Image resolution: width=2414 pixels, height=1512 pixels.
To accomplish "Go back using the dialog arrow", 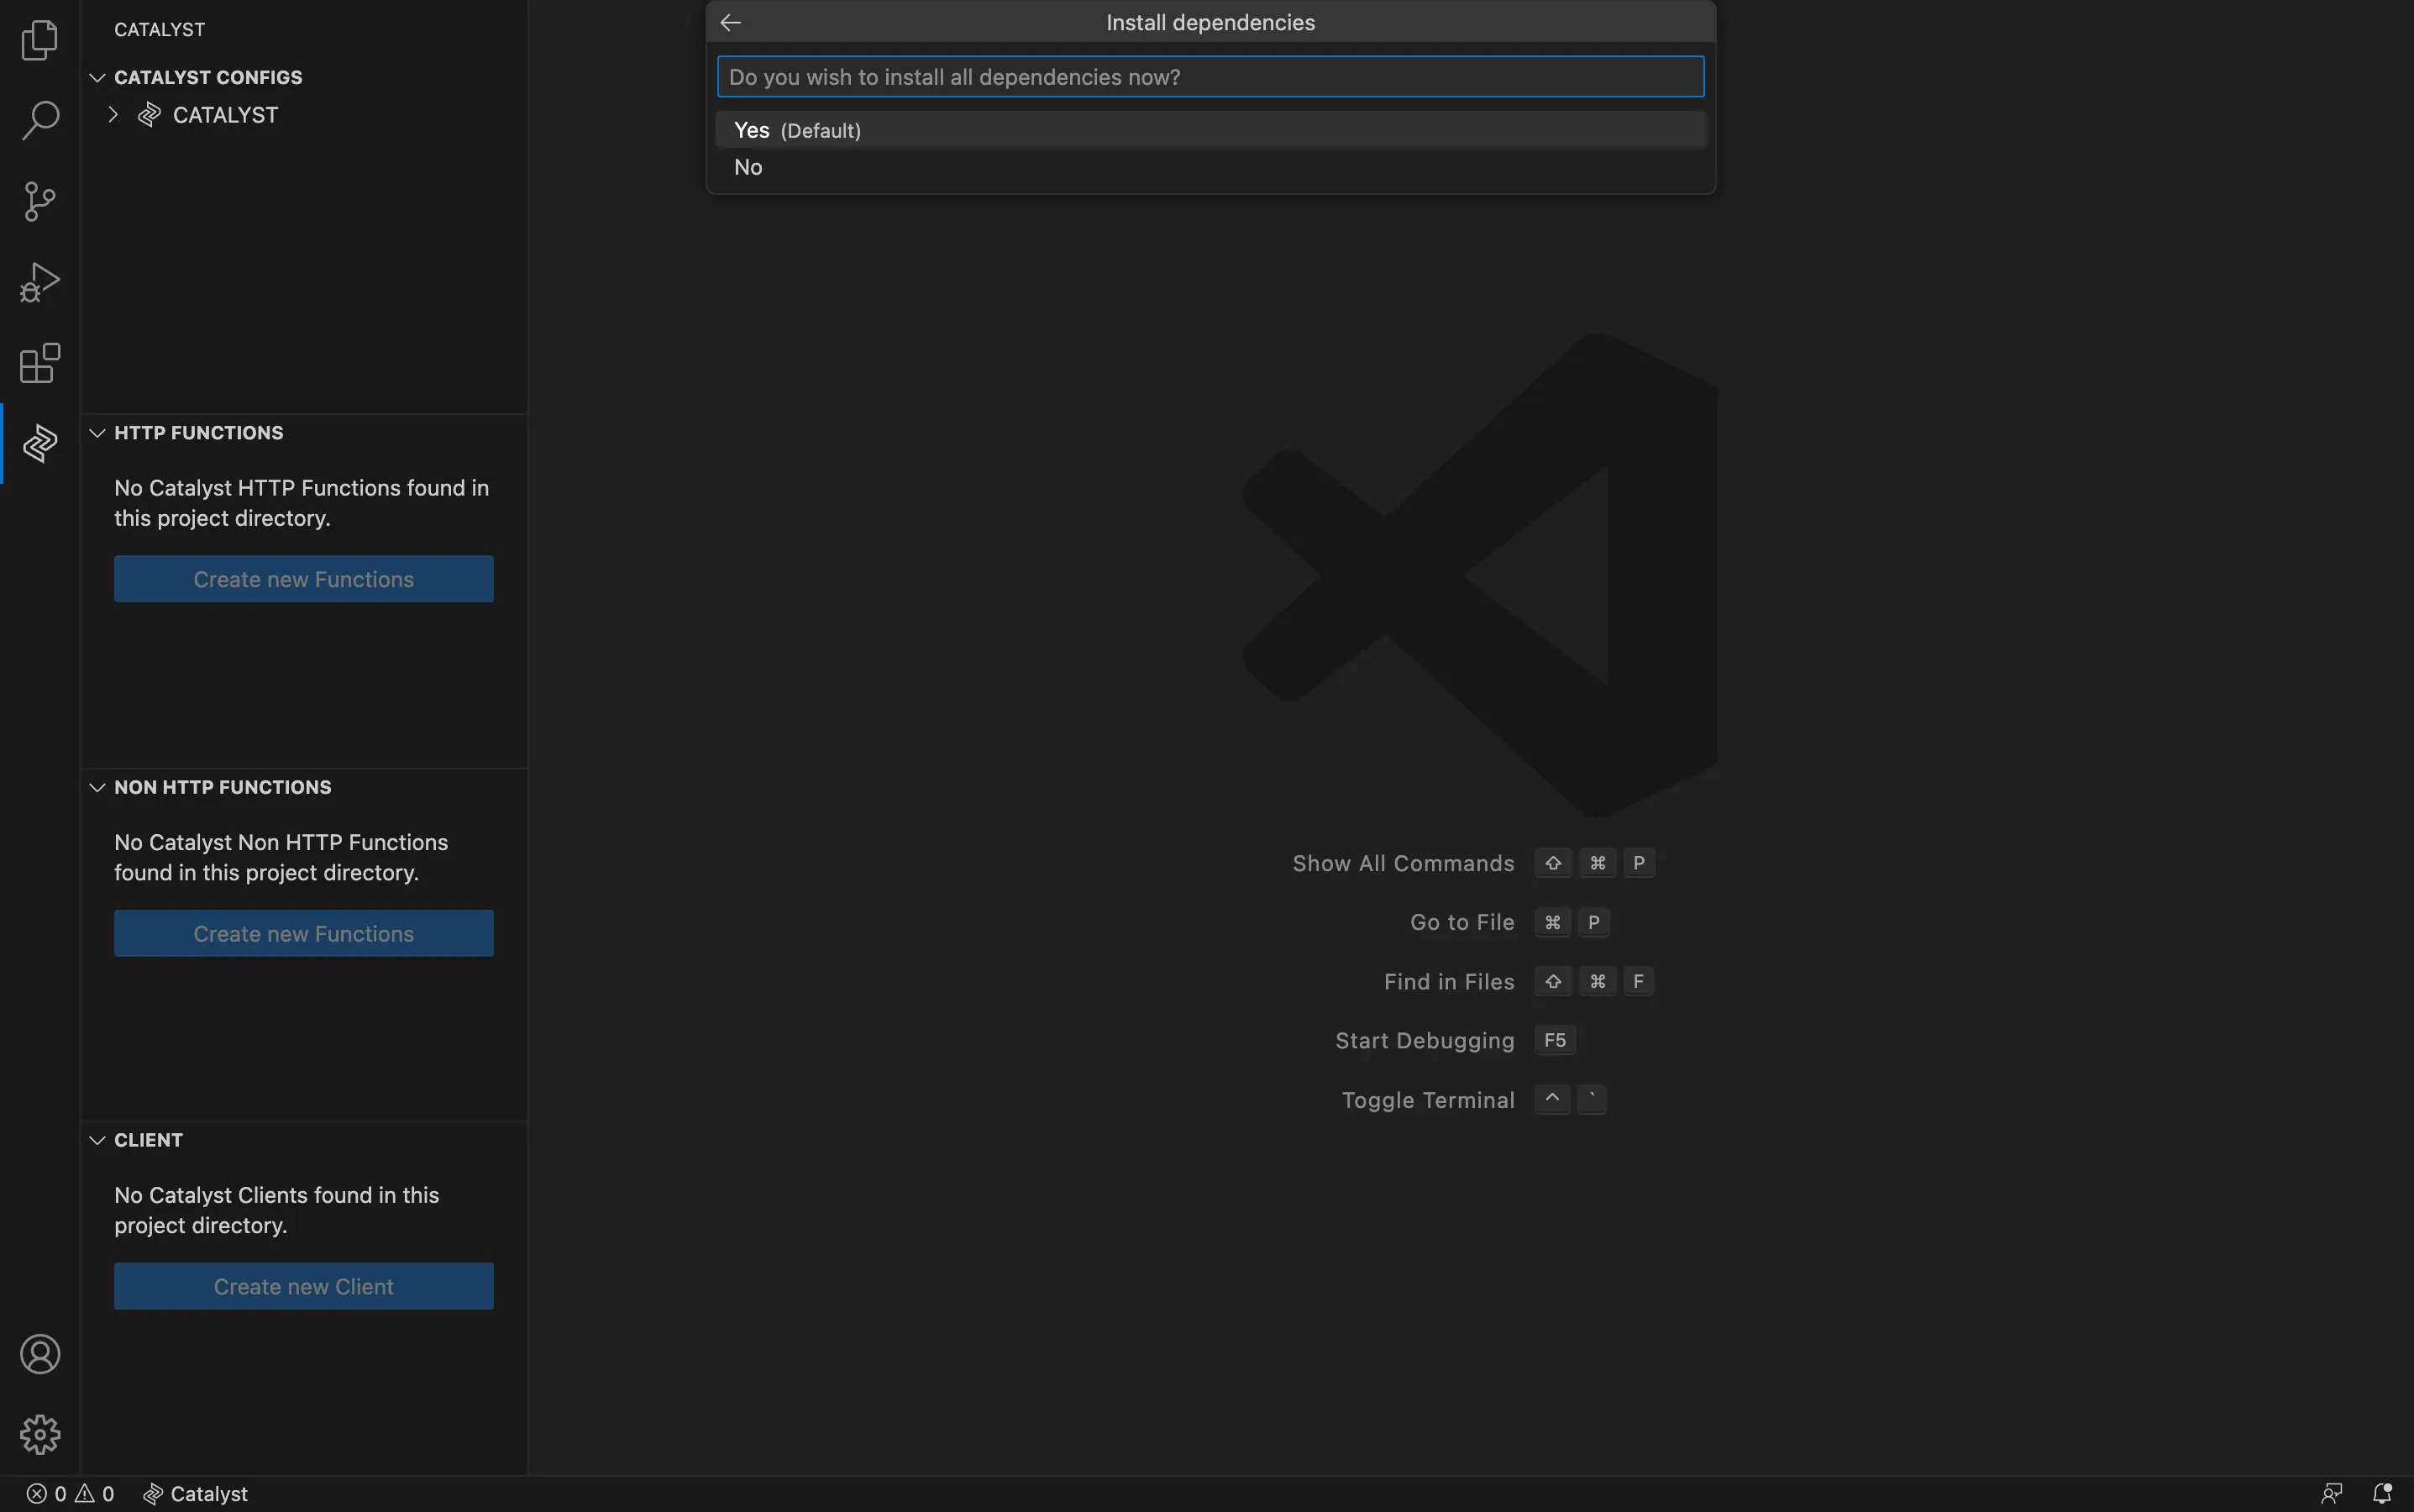I will point(731,22).
